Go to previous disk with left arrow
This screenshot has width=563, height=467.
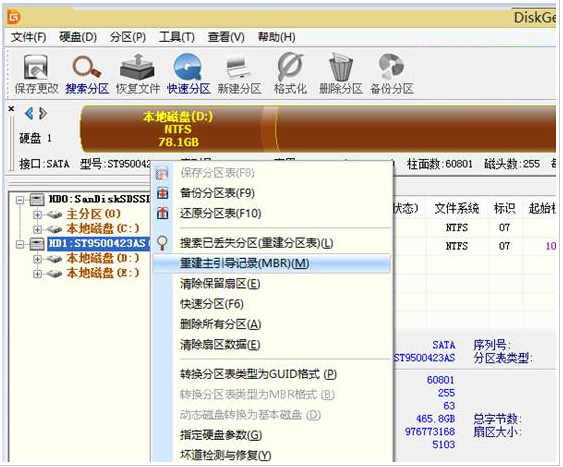tap(29, 114)
